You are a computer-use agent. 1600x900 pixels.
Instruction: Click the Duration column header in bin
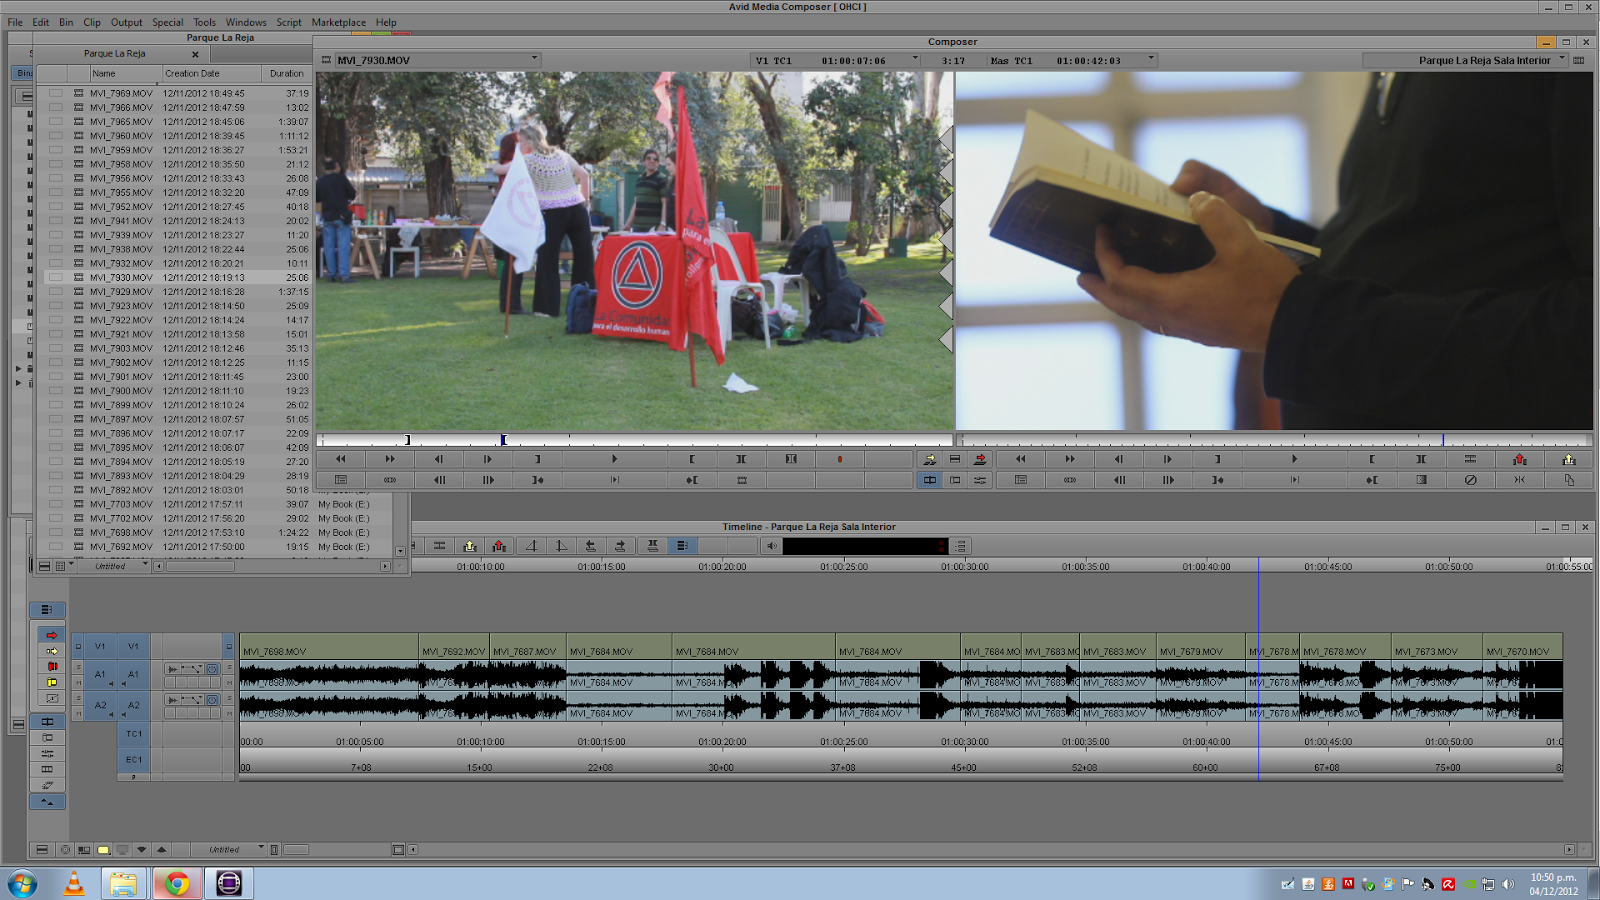pyautogui.click(x=287, y=73)
